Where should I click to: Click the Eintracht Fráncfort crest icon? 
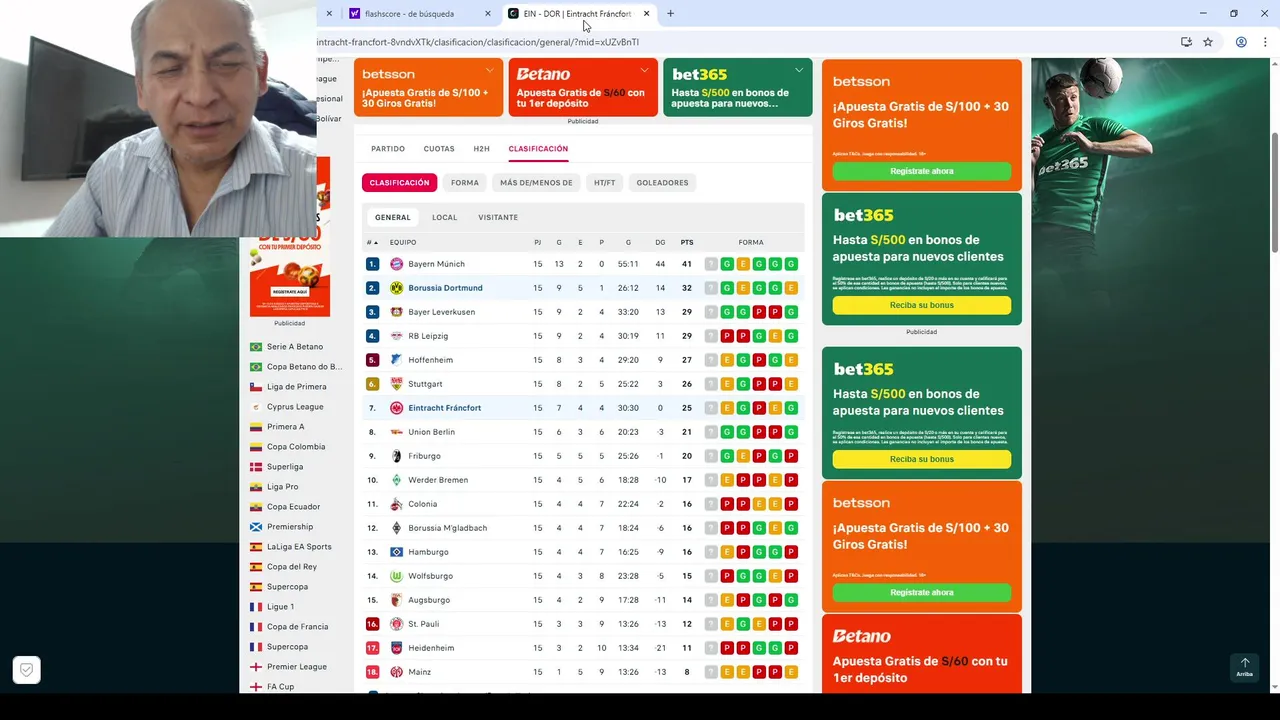pos(396,408)
